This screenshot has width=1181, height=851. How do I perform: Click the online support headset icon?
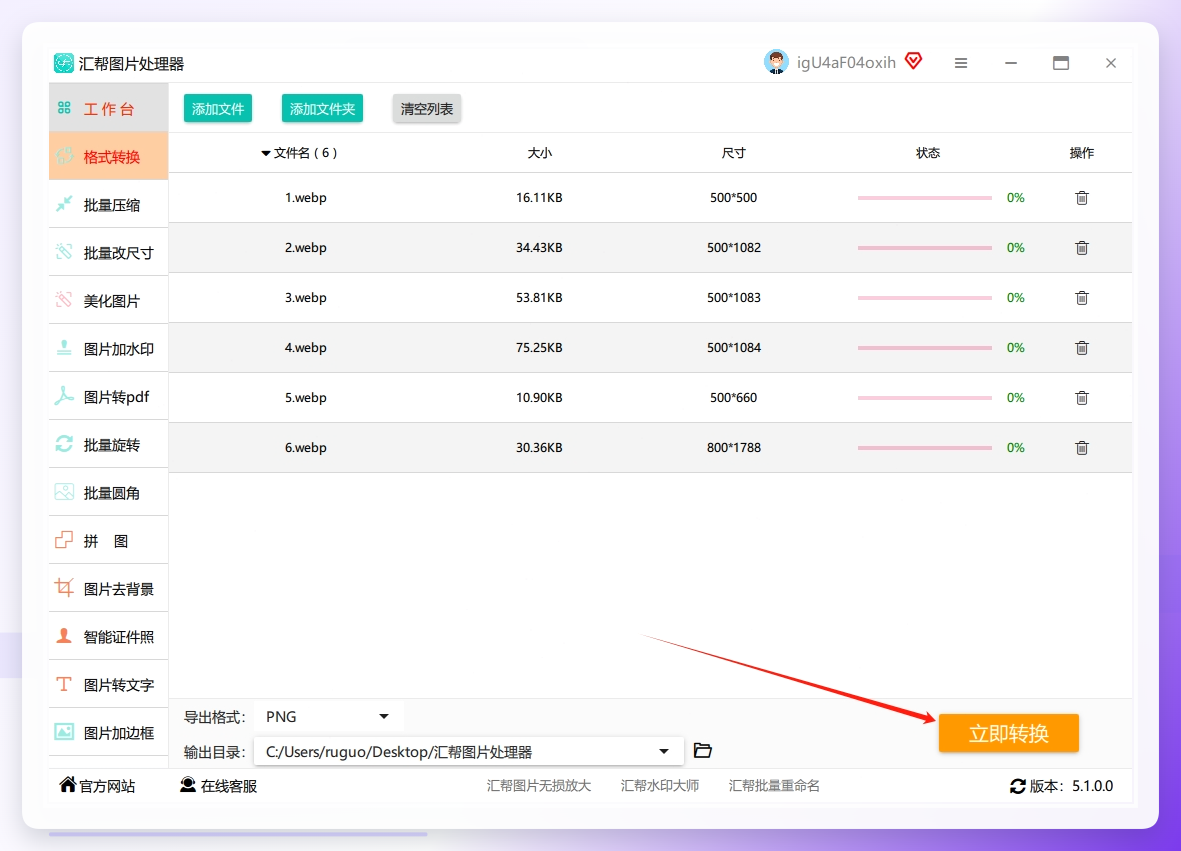(x=188, y=785)
